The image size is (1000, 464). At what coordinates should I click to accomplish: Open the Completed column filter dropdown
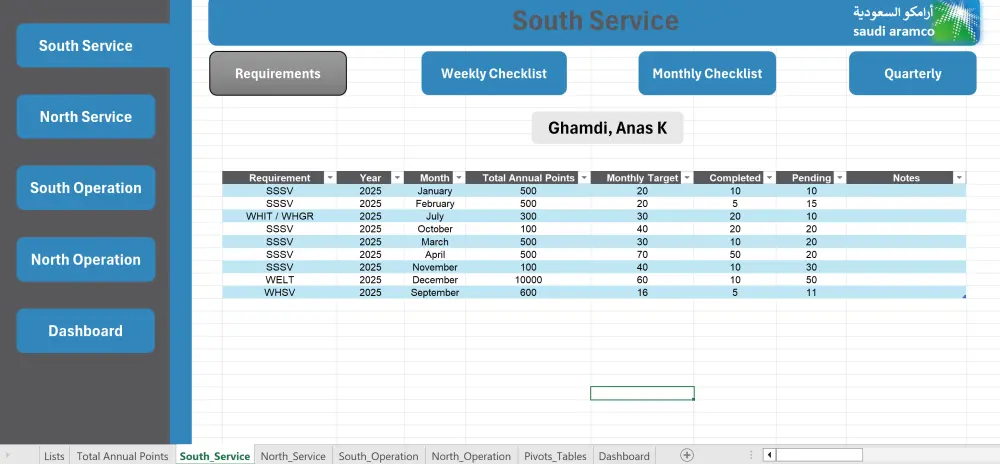769,178
